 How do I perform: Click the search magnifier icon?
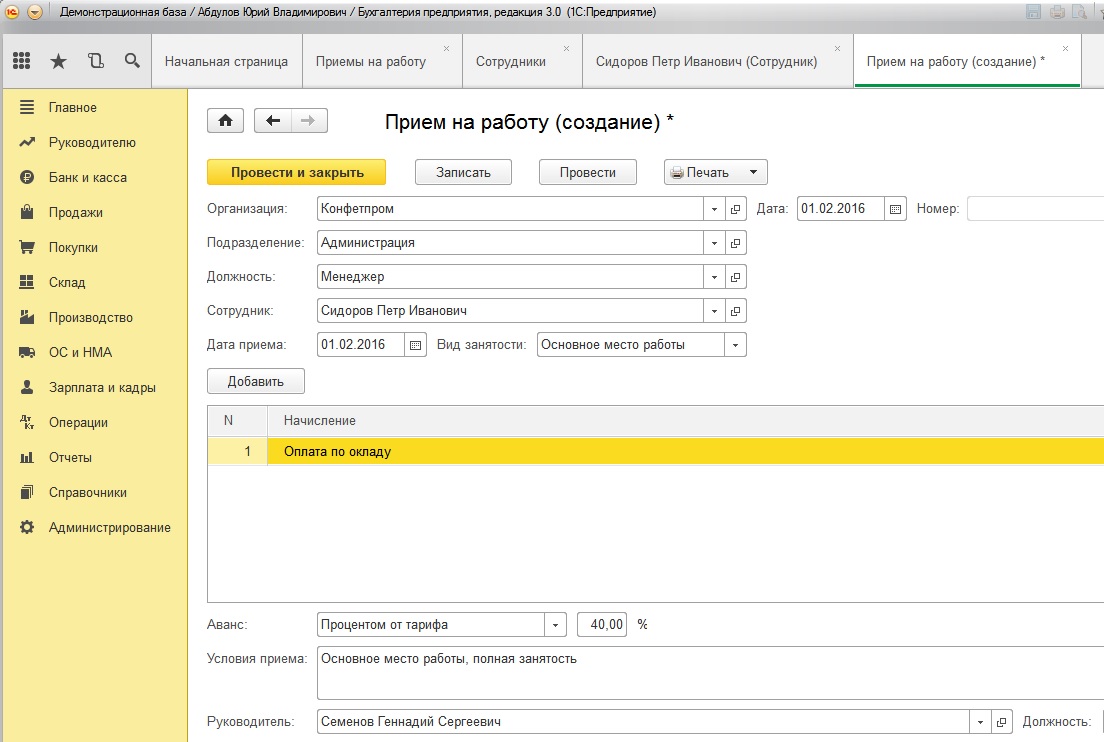tap(132, 61)
